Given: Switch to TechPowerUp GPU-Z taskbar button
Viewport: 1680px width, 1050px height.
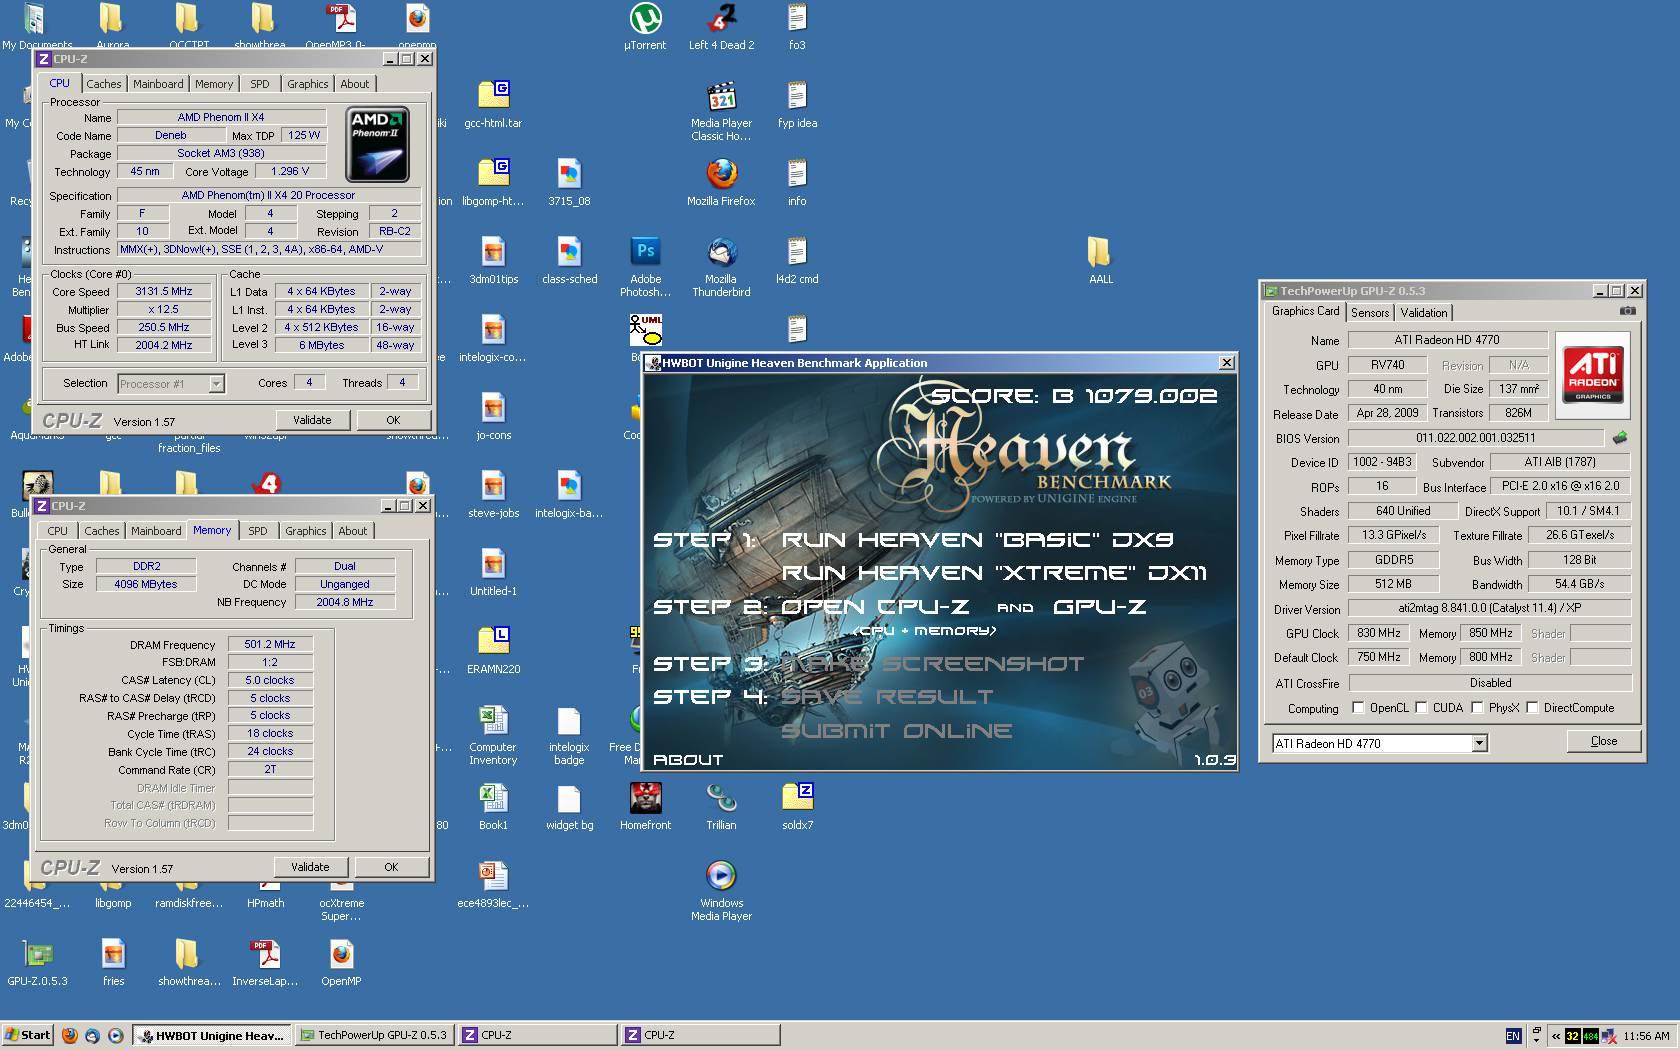Looking at the screenshot, I should click(375, 1035).
